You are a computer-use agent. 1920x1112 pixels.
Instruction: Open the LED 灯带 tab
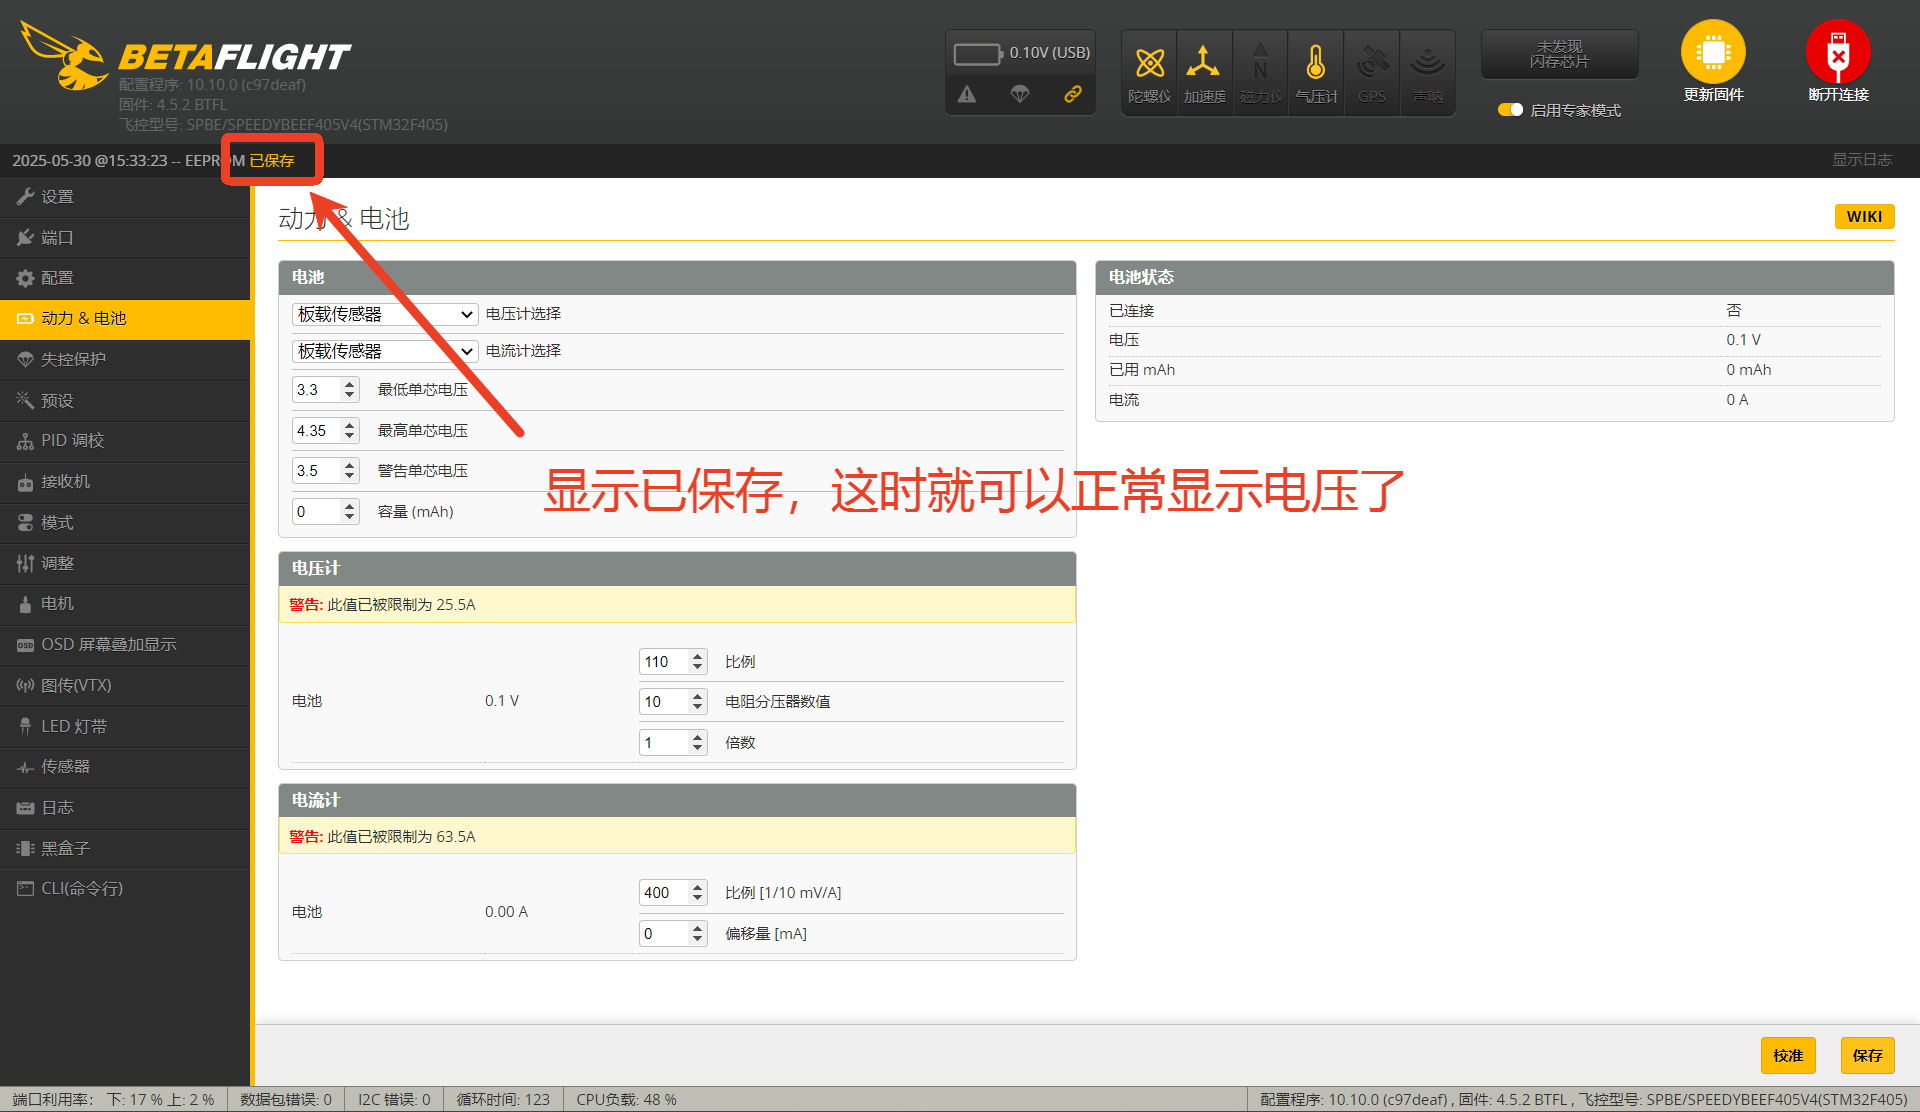[125, 726]
